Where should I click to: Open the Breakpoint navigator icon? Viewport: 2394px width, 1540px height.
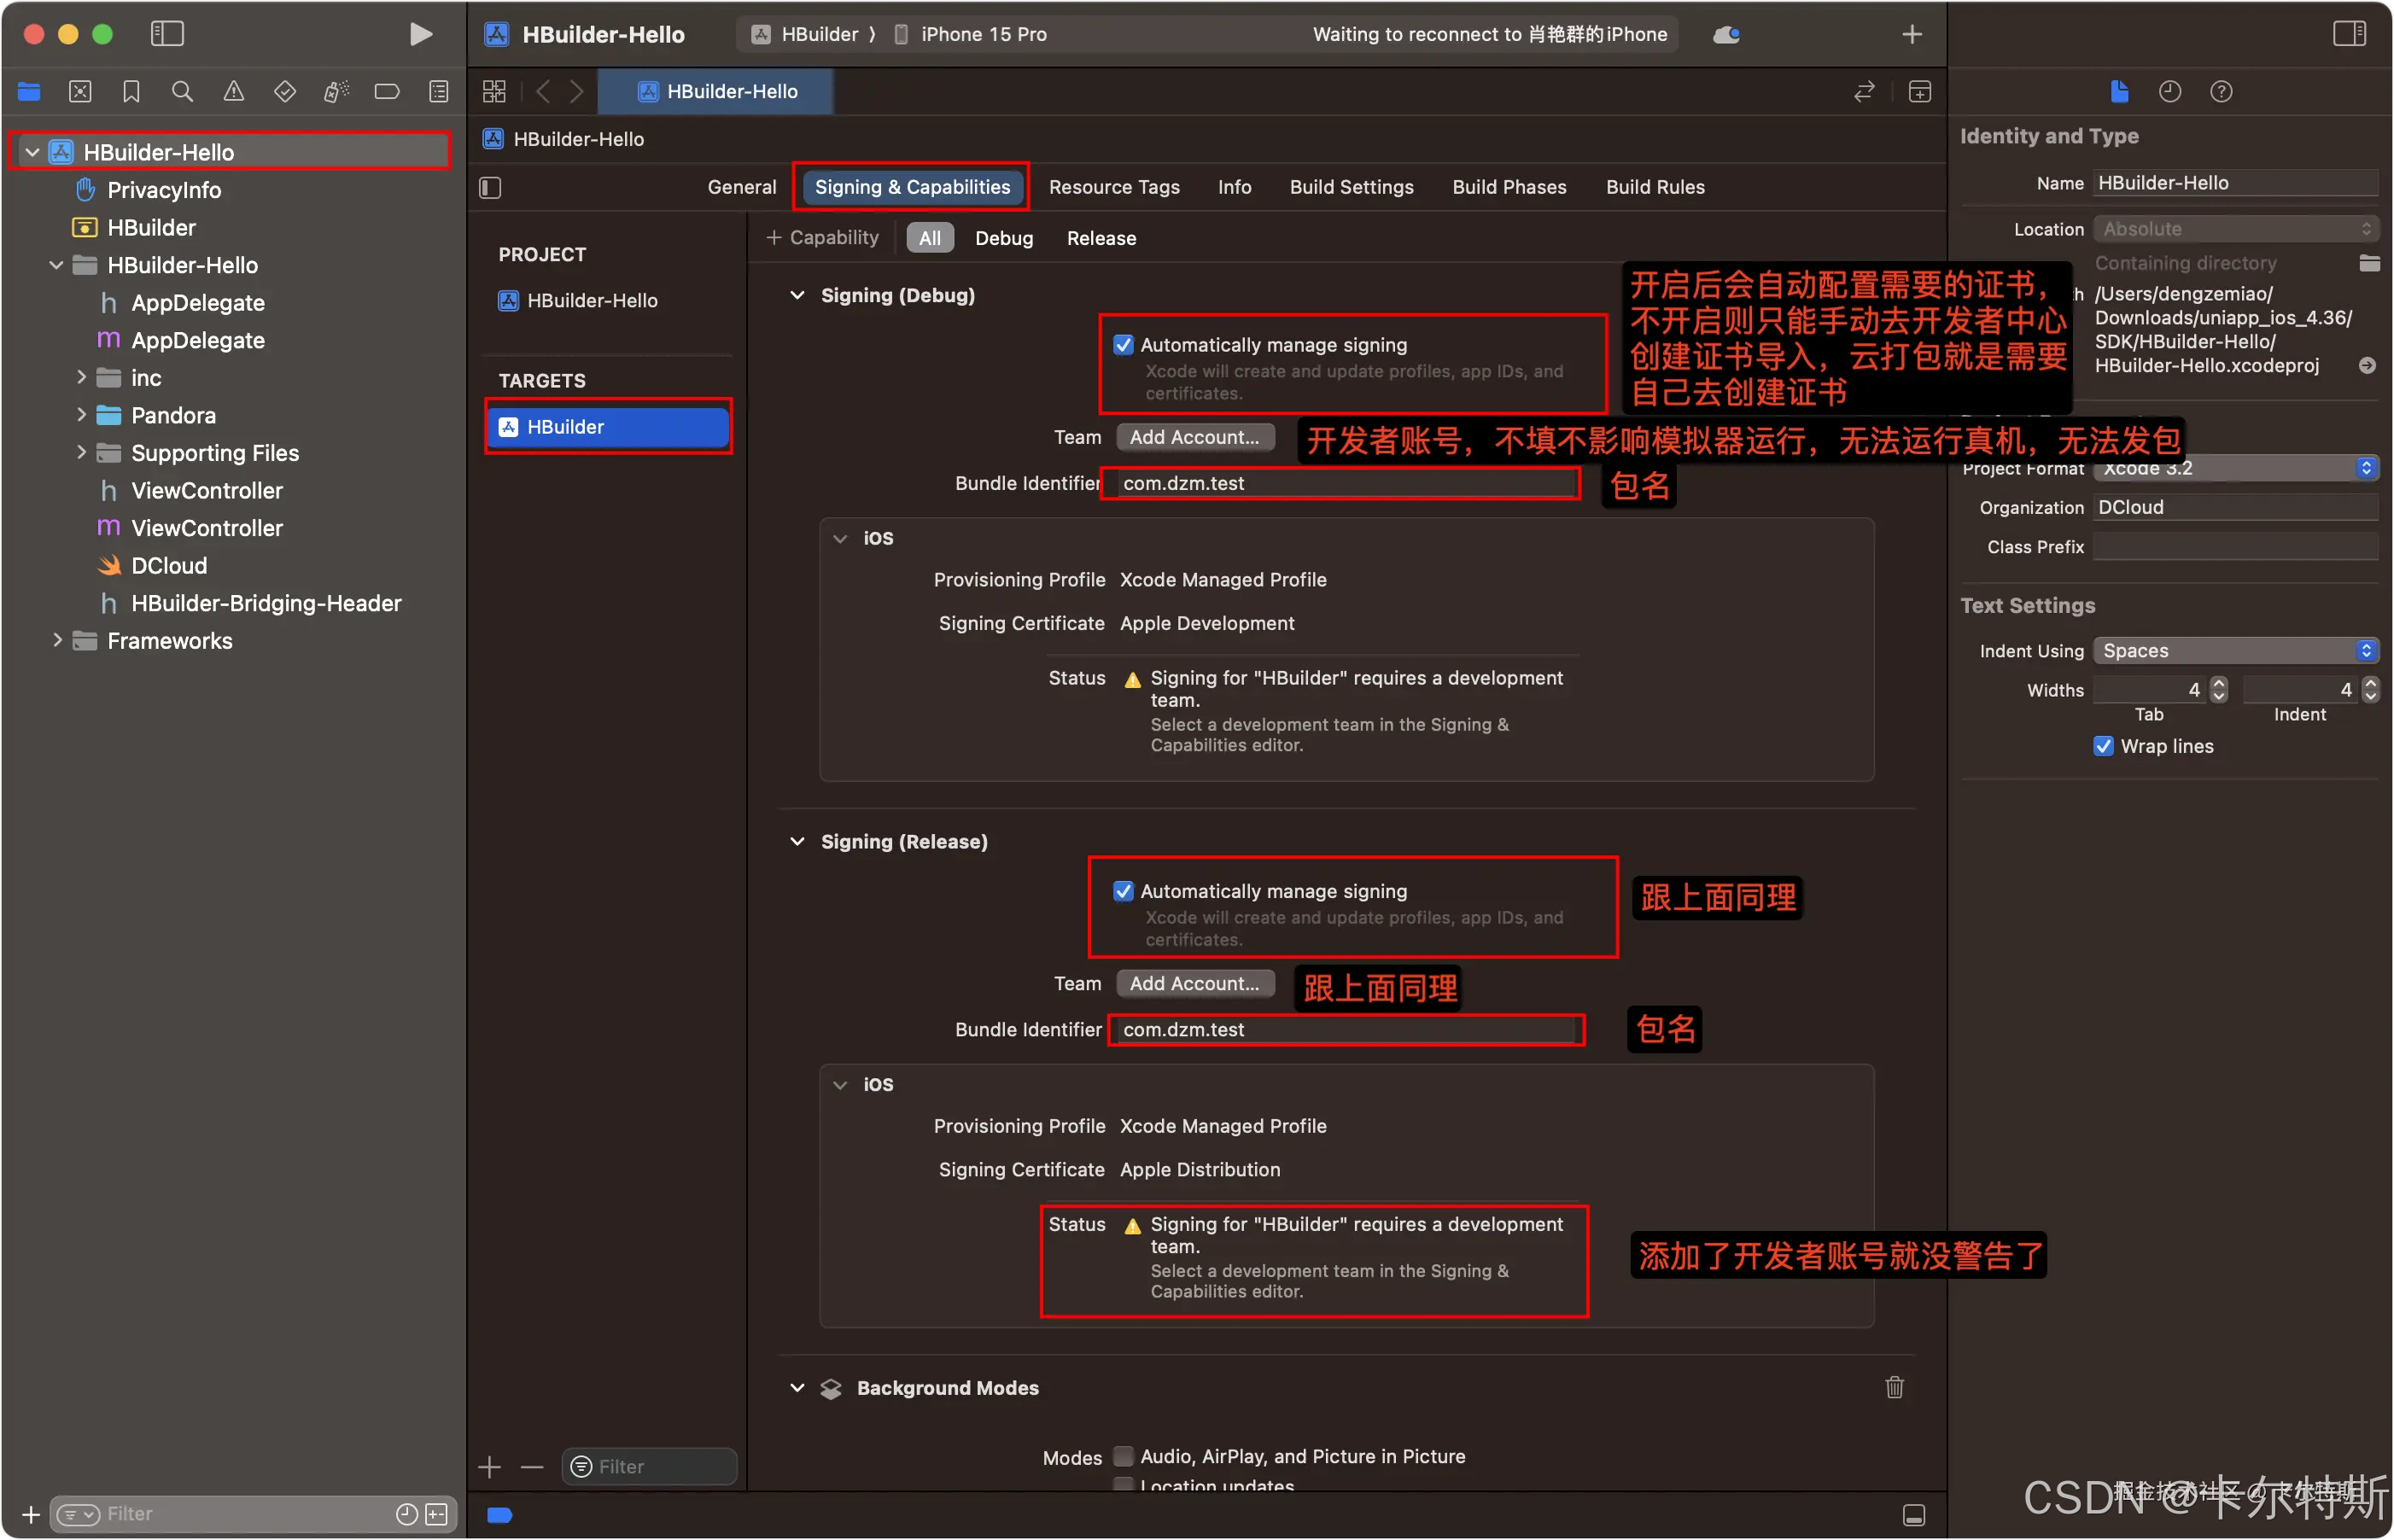tap(387, 92)
